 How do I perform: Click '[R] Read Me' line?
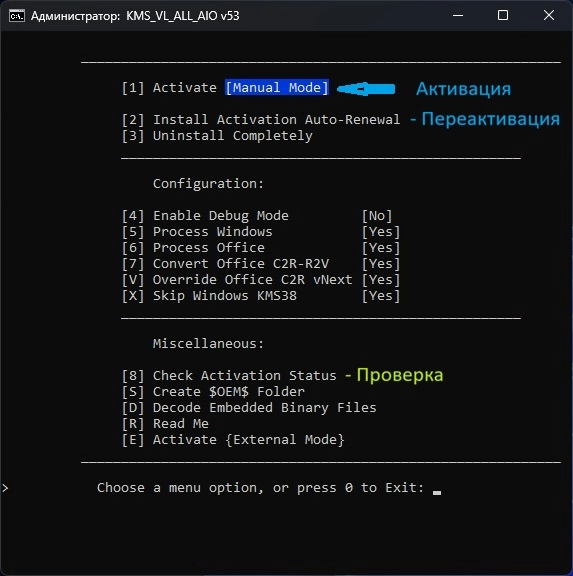point(165,424)
